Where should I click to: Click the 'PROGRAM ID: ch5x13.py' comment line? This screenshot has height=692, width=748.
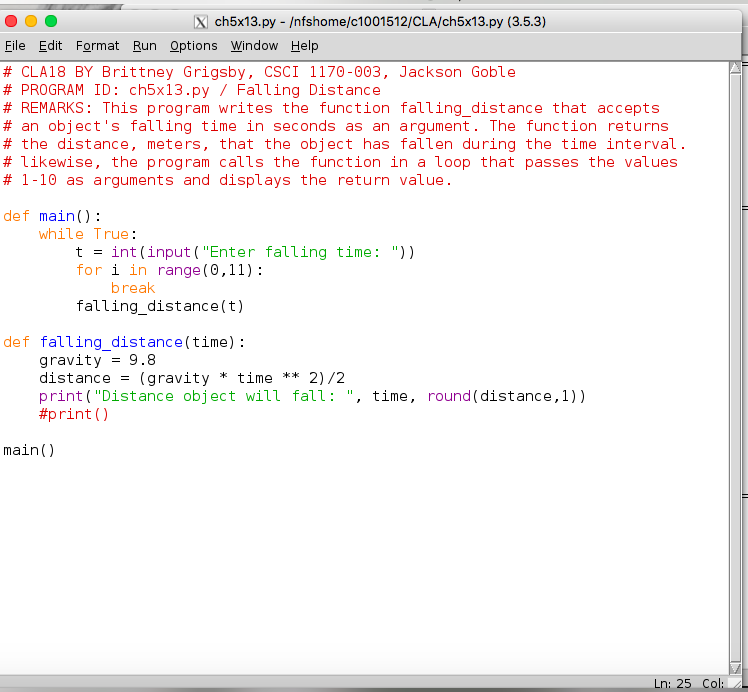coord(192,90)
